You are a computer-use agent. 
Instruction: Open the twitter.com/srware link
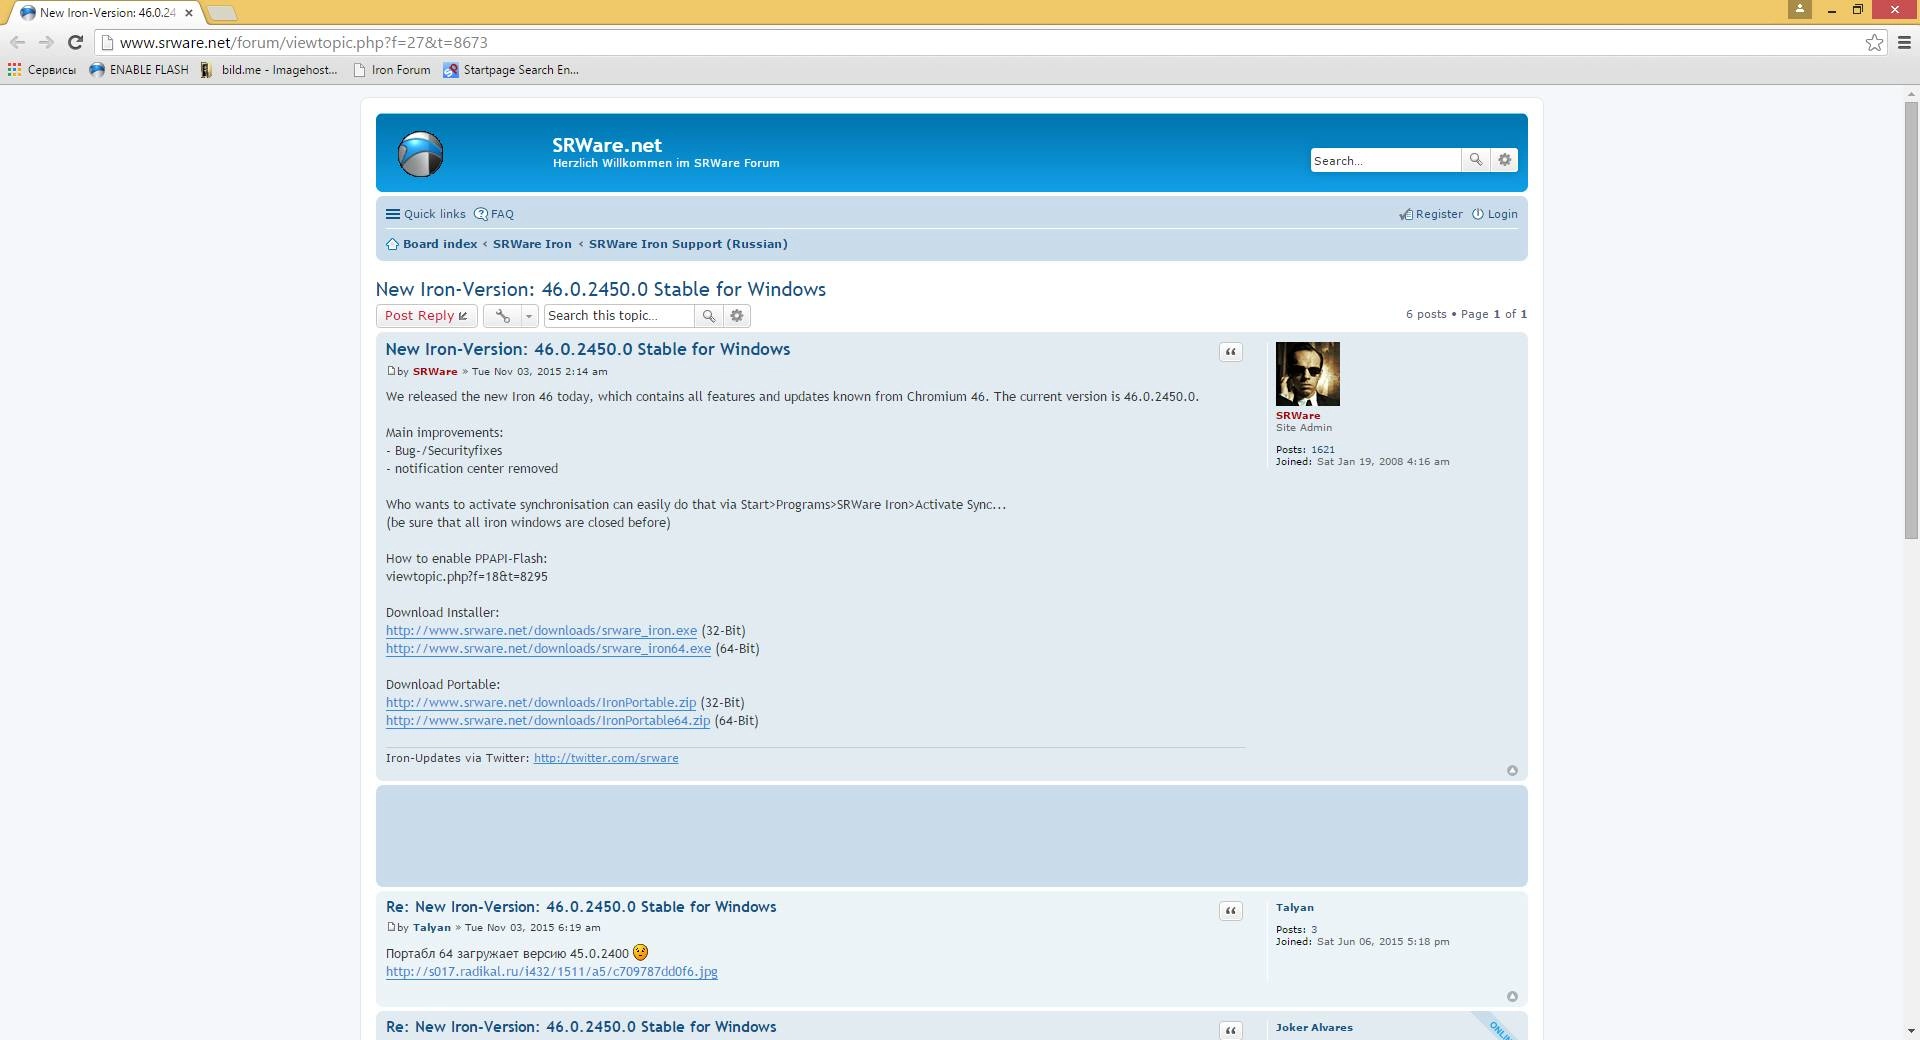click(x=606, y=758)
